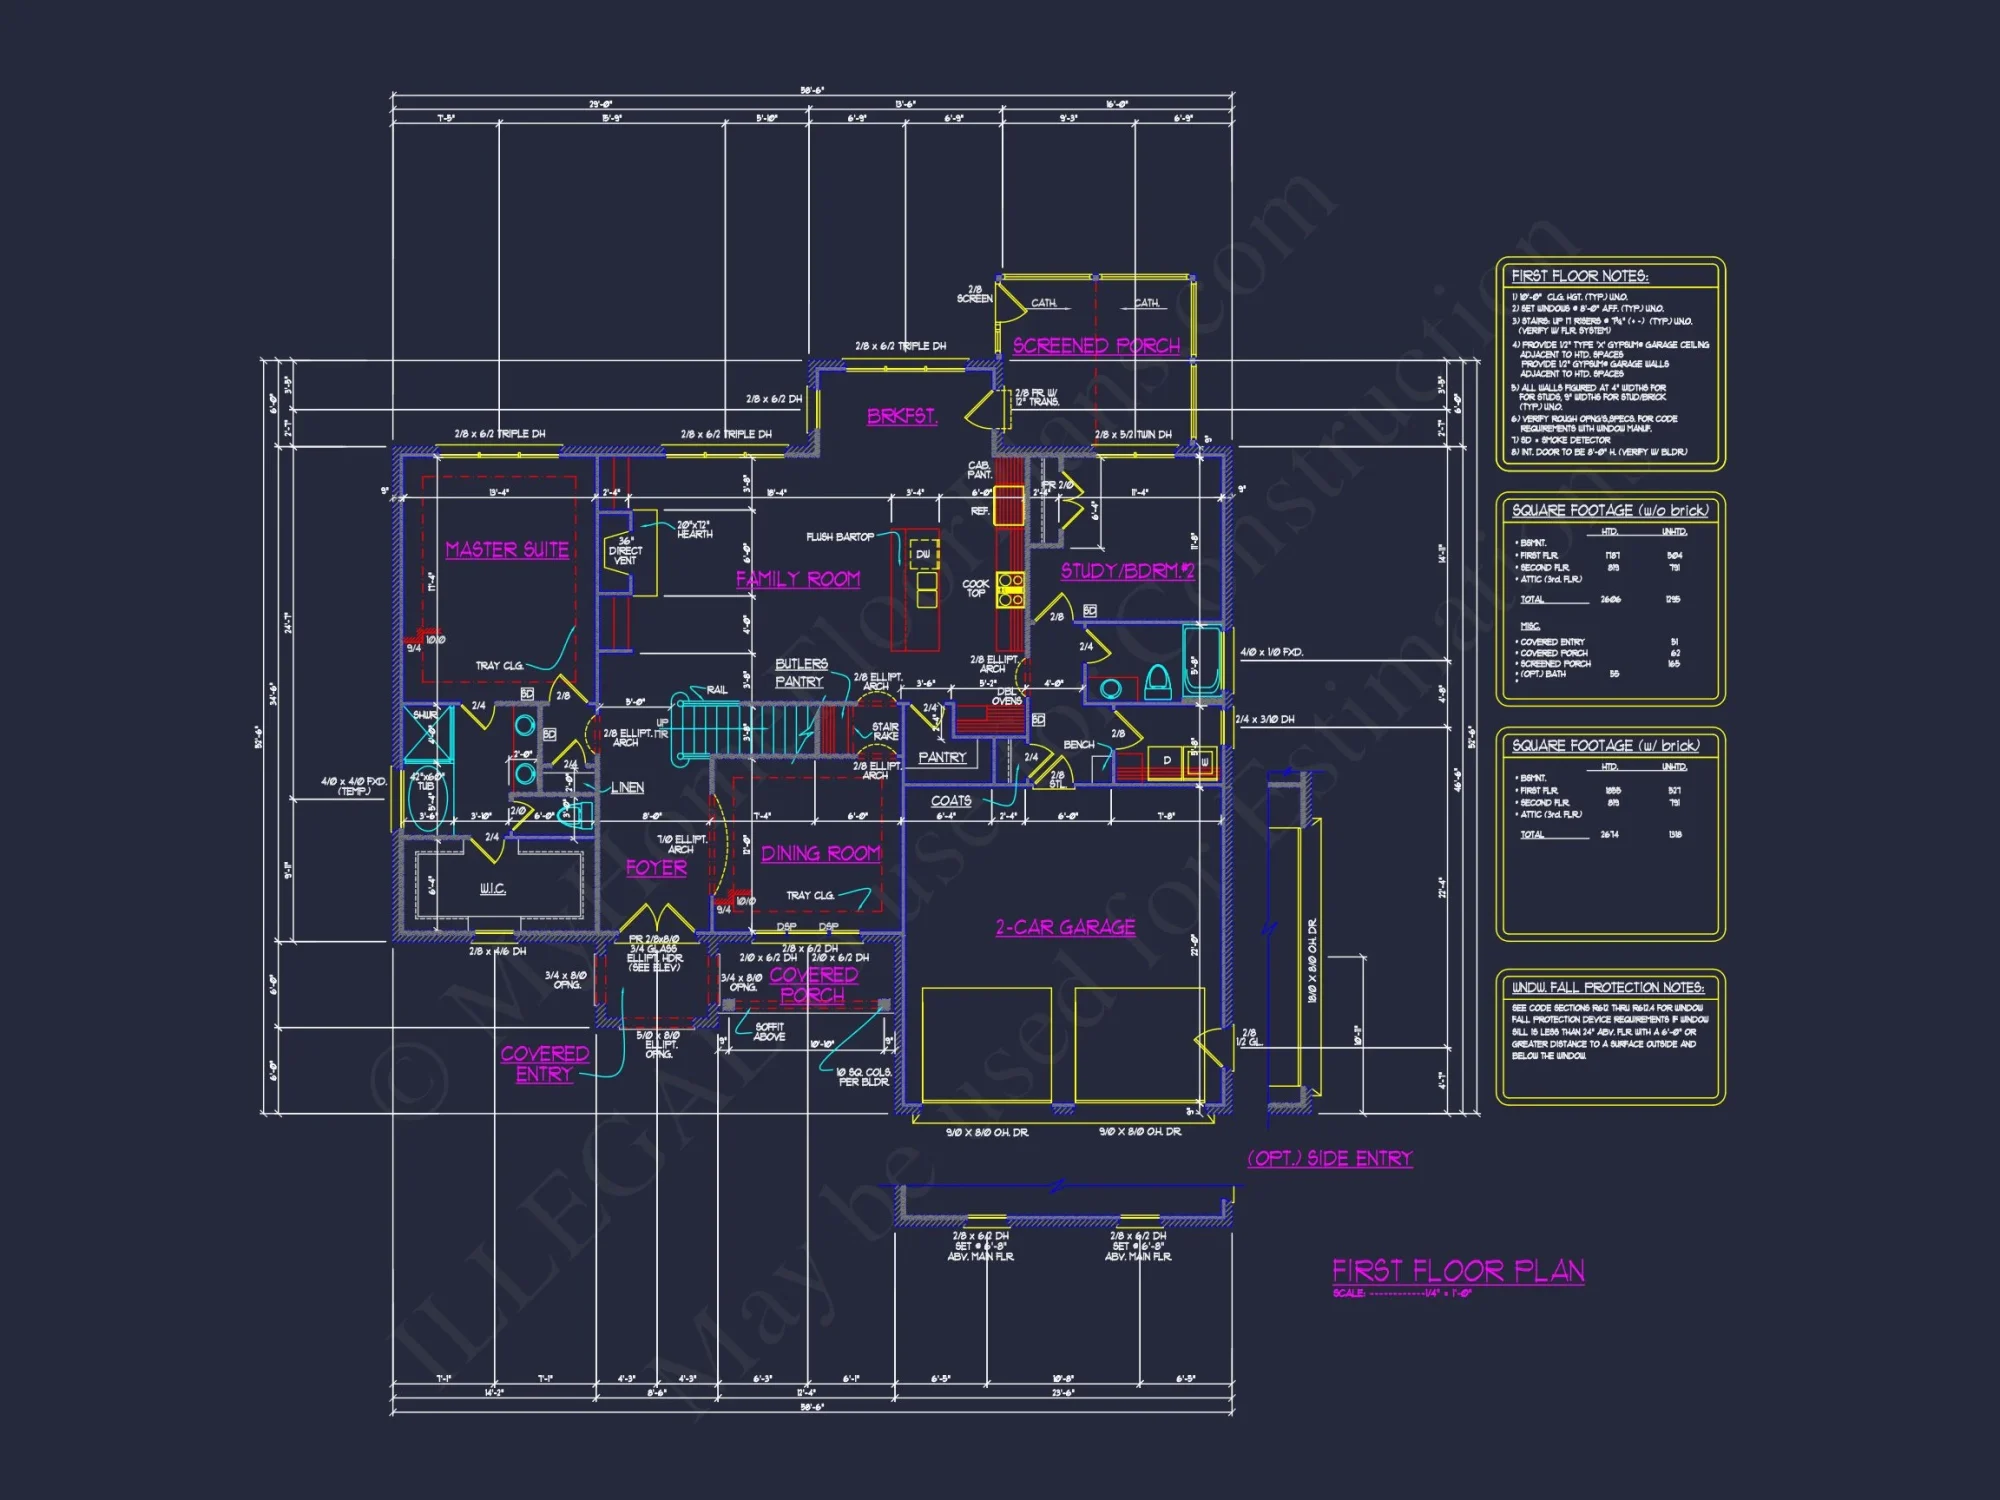Image resolution: width=2000 pixels, height=1500 pixels.
Task: Click the (OPT.) SIDE ENTRY label
Action: pos(1329,1158)
